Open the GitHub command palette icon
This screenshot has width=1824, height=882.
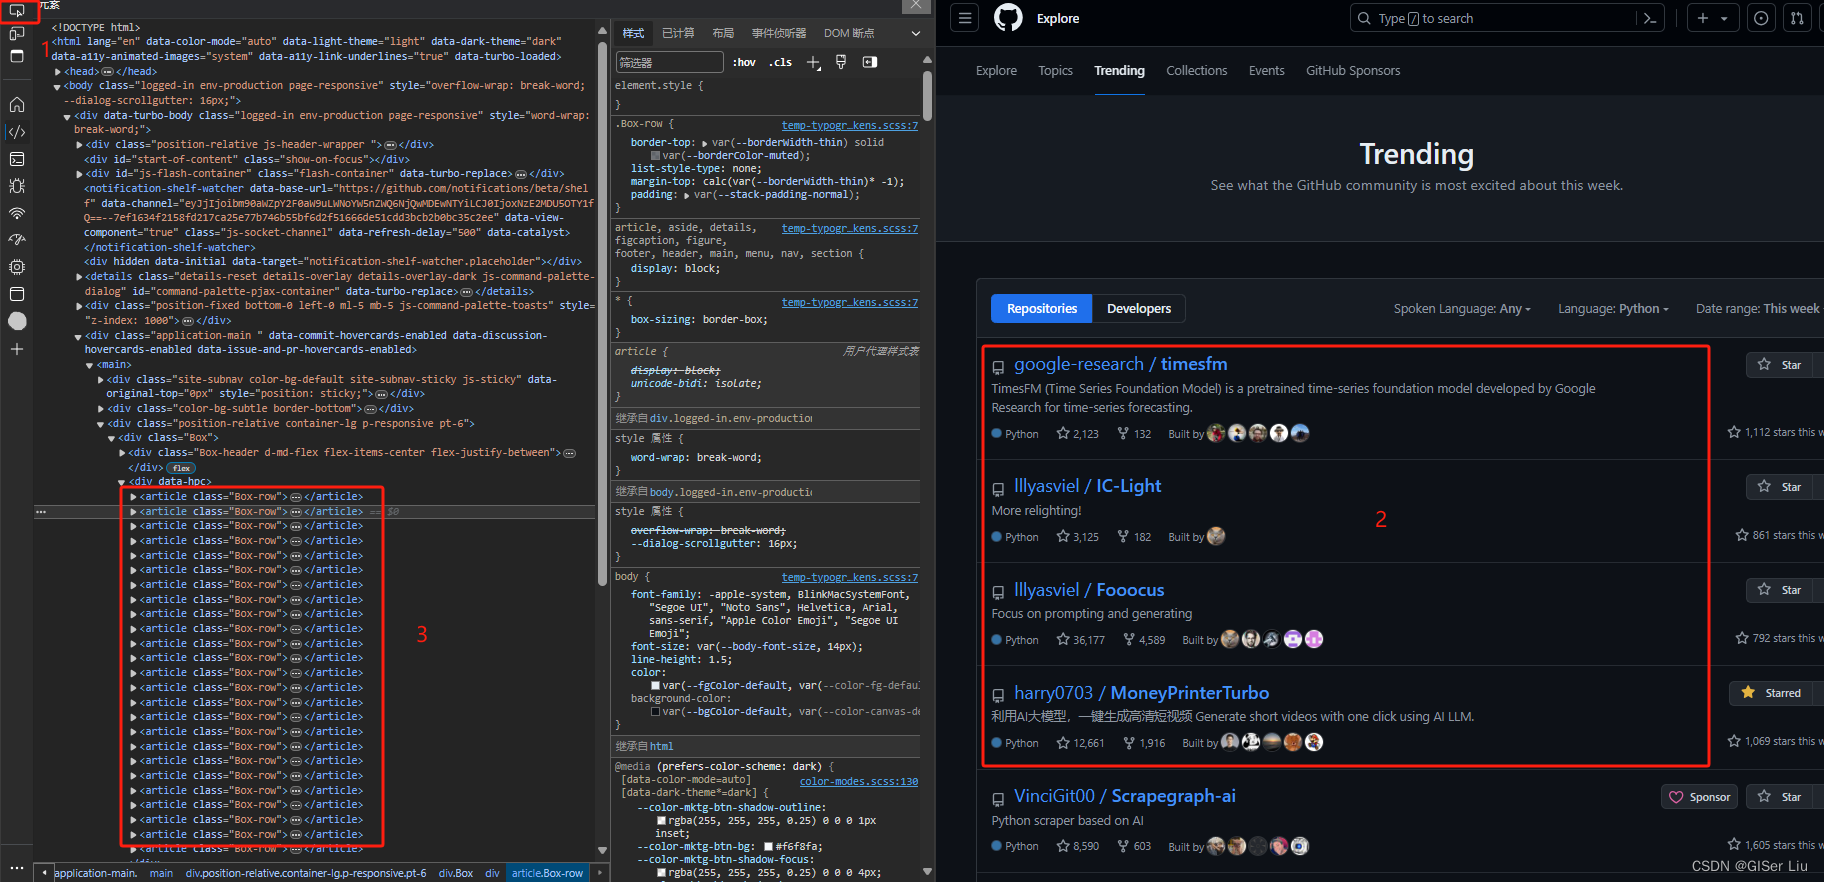point(1650,18)
